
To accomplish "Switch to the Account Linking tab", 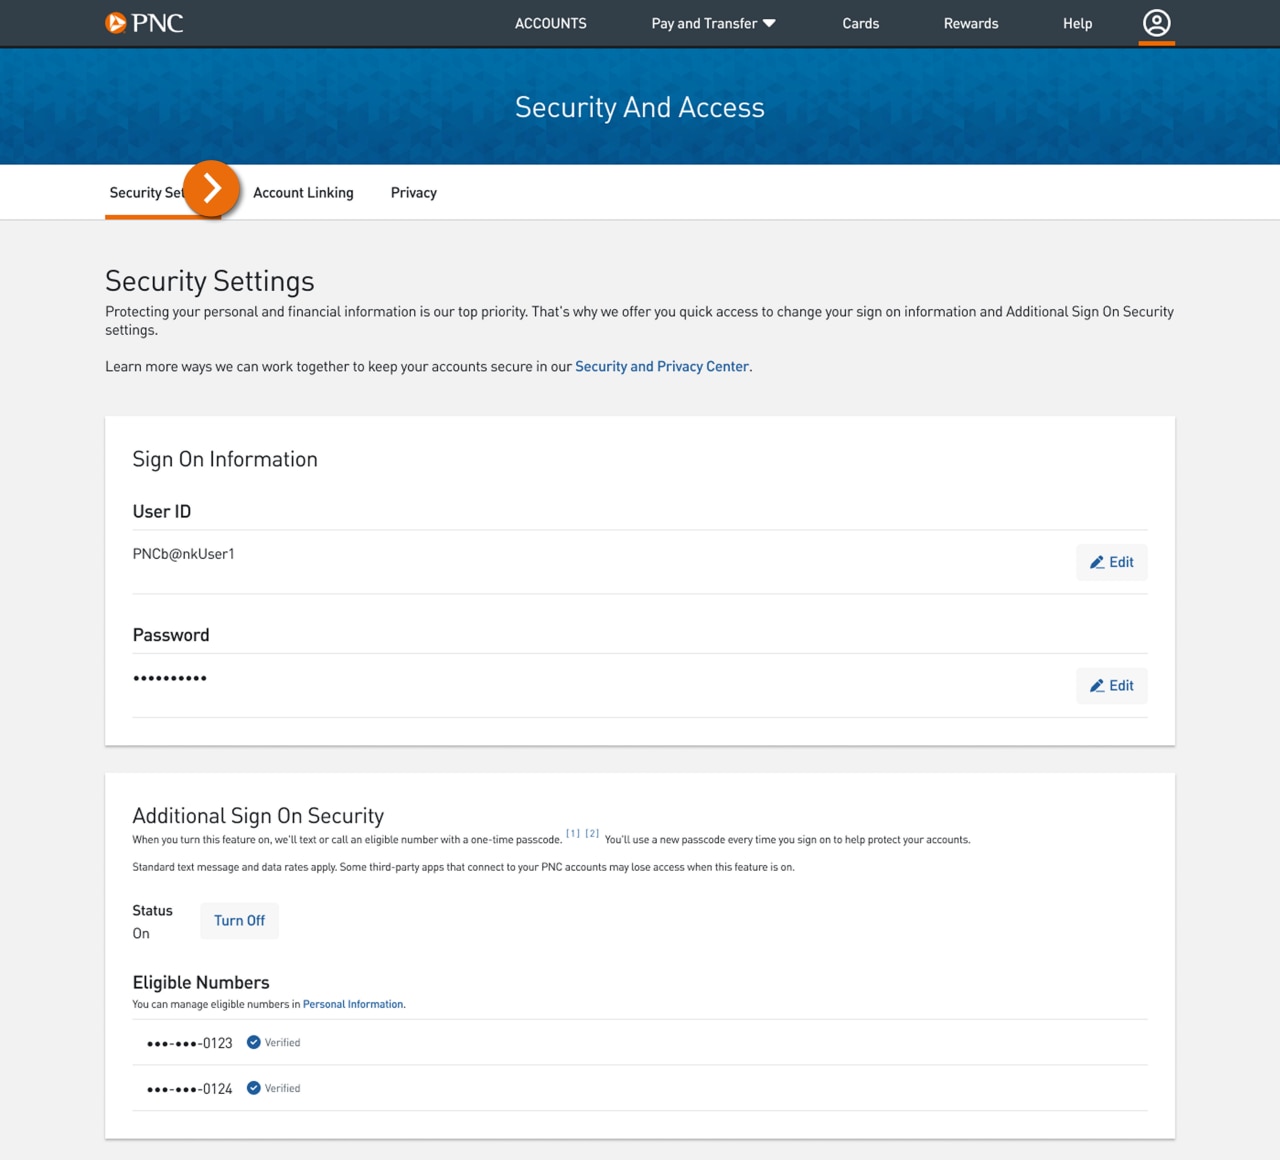I will 303,192.
